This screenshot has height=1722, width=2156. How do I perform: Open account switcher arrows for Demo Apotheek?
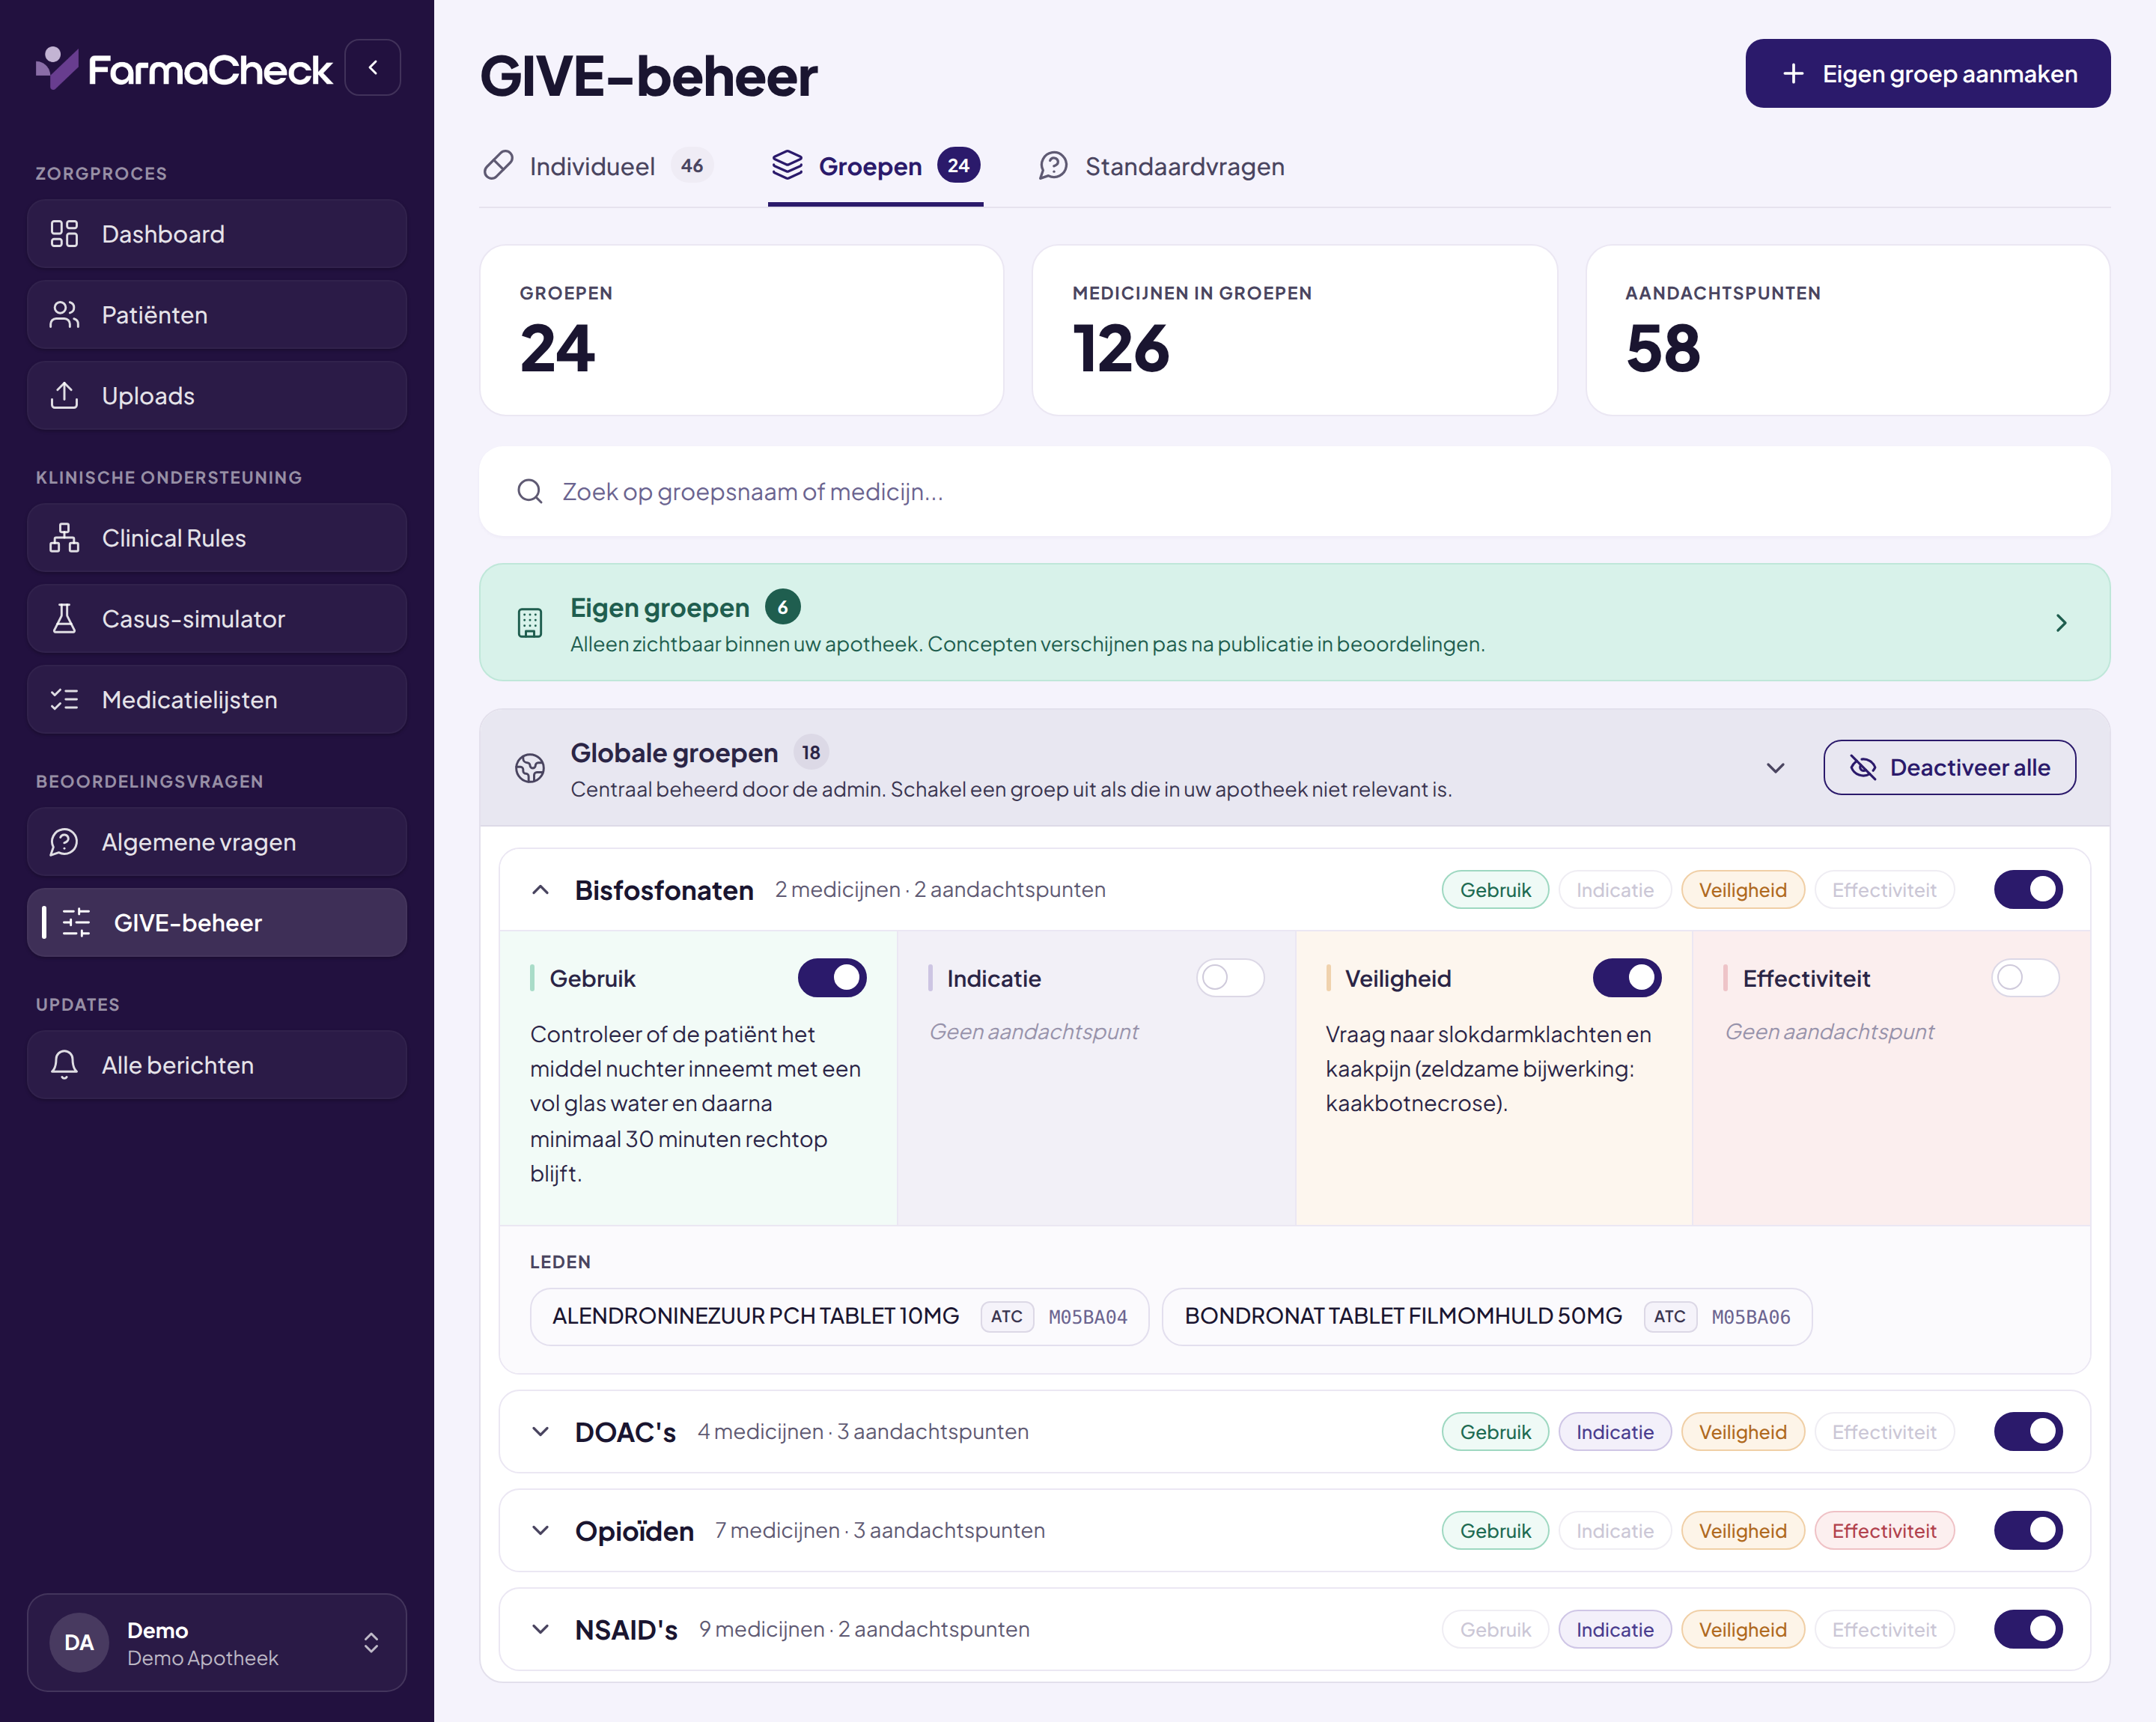(371, 1642)
